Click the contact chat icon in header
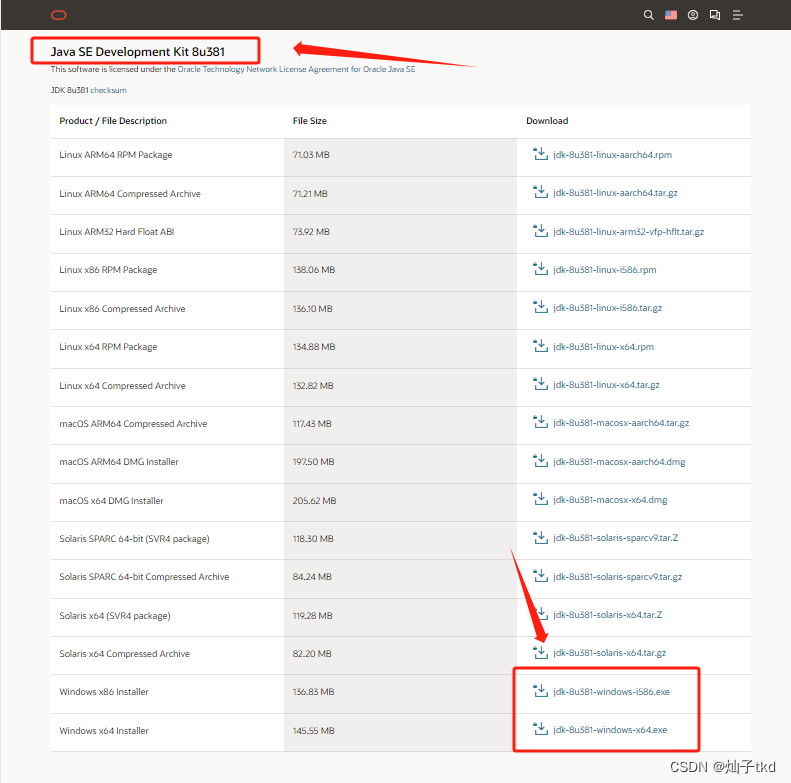Image resolution: width=791 pixels, height=783 pixels. [x=715, y=15]
